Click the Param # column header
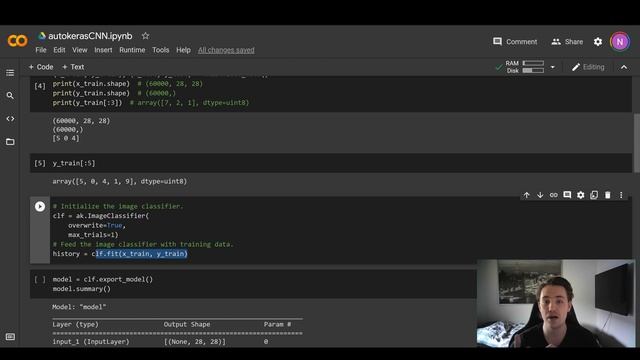Screen dimensions: 640x360 (277, 324)
